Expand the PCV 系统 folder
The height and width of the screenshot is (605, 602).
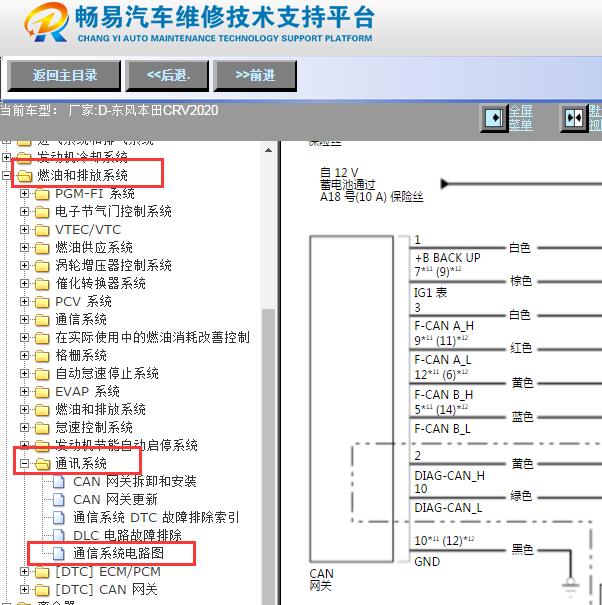pyautogui.click(x=24, y=301)
